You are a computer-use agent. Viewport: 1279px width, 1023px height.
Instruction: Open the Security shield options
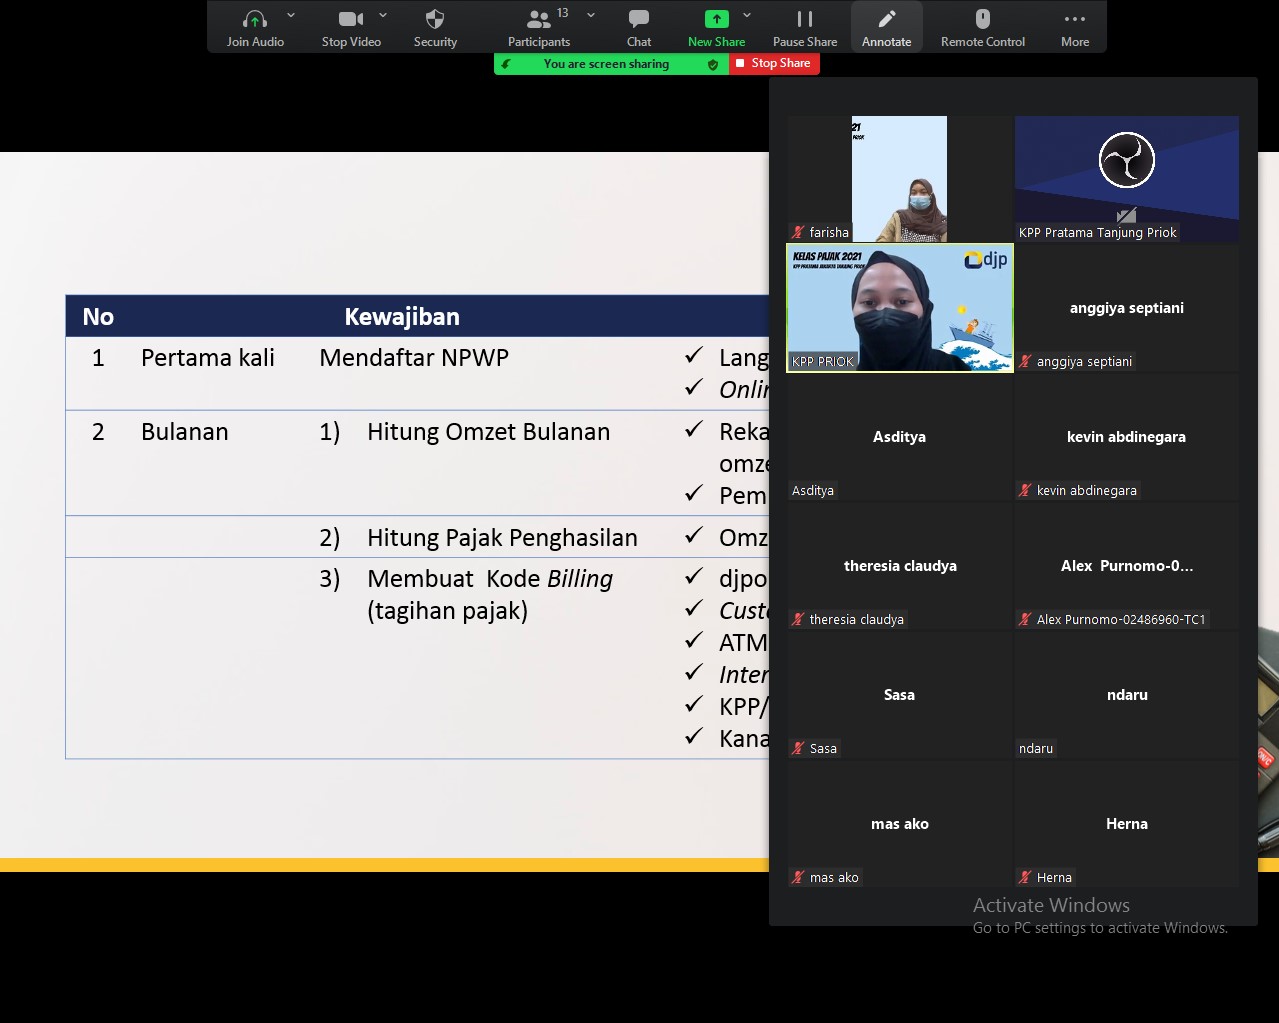(435, 20)
